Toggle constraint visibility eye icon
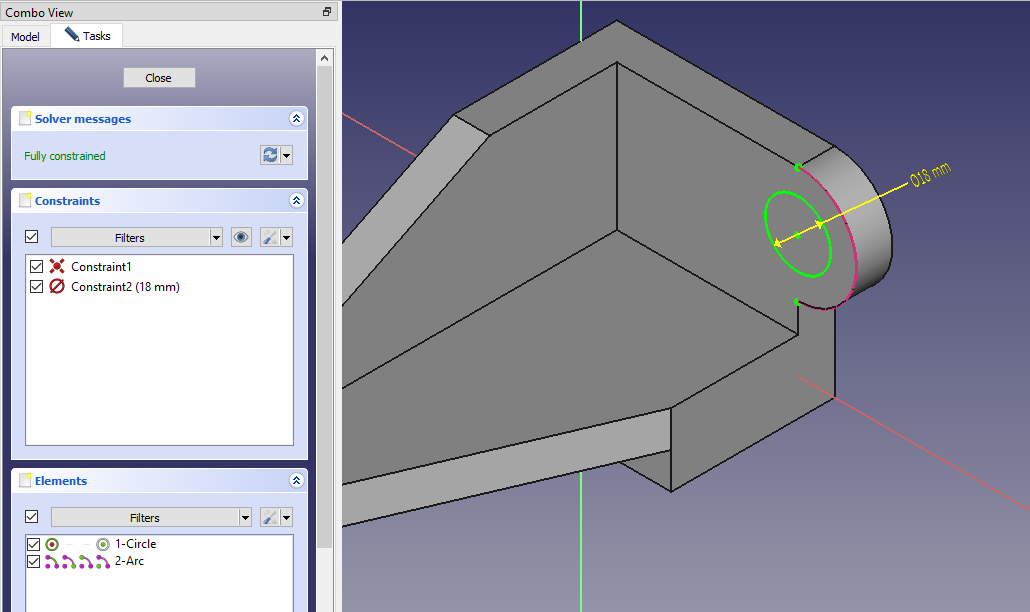This screenshot has height=612, width=1030. [241, 237]
